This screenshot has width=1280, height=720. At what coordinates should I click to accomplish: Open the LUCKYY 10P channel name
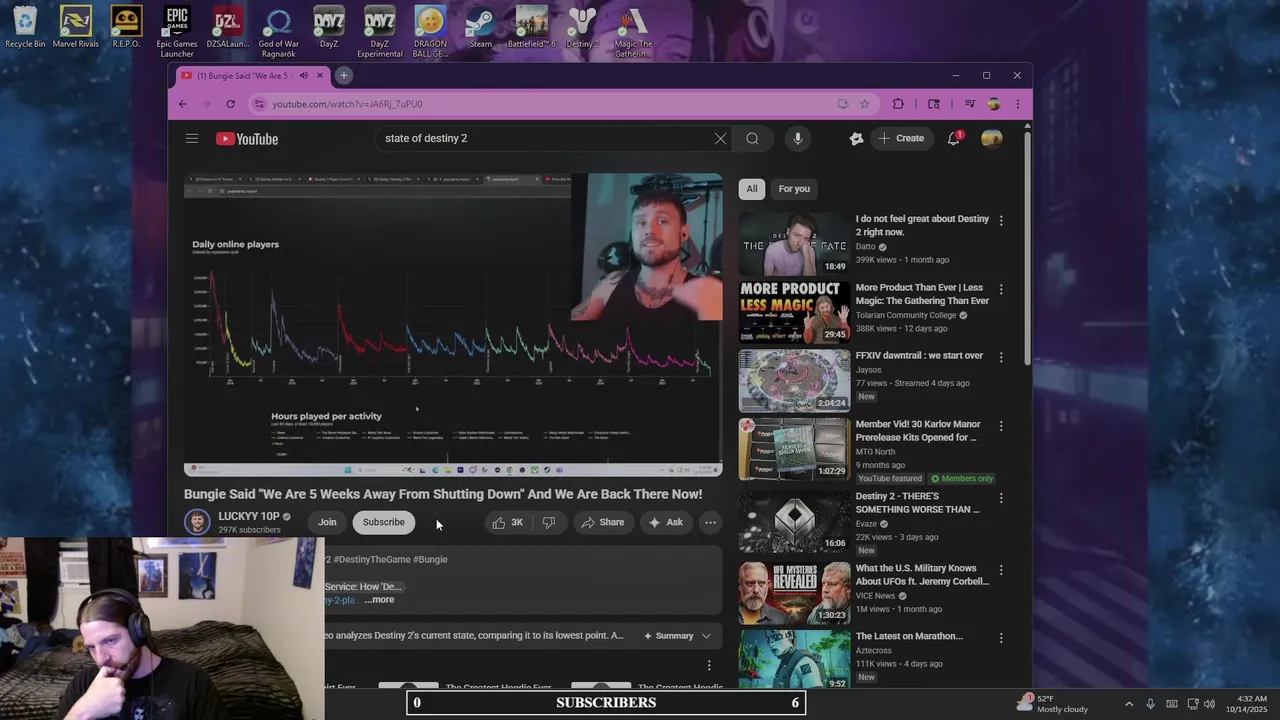(x=249, y=517)
